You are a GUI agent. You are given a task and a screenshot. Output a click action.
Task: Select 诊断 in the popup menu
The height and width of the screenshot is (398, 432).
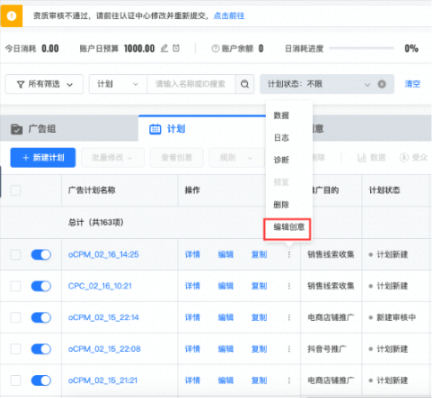click(281, 160)
